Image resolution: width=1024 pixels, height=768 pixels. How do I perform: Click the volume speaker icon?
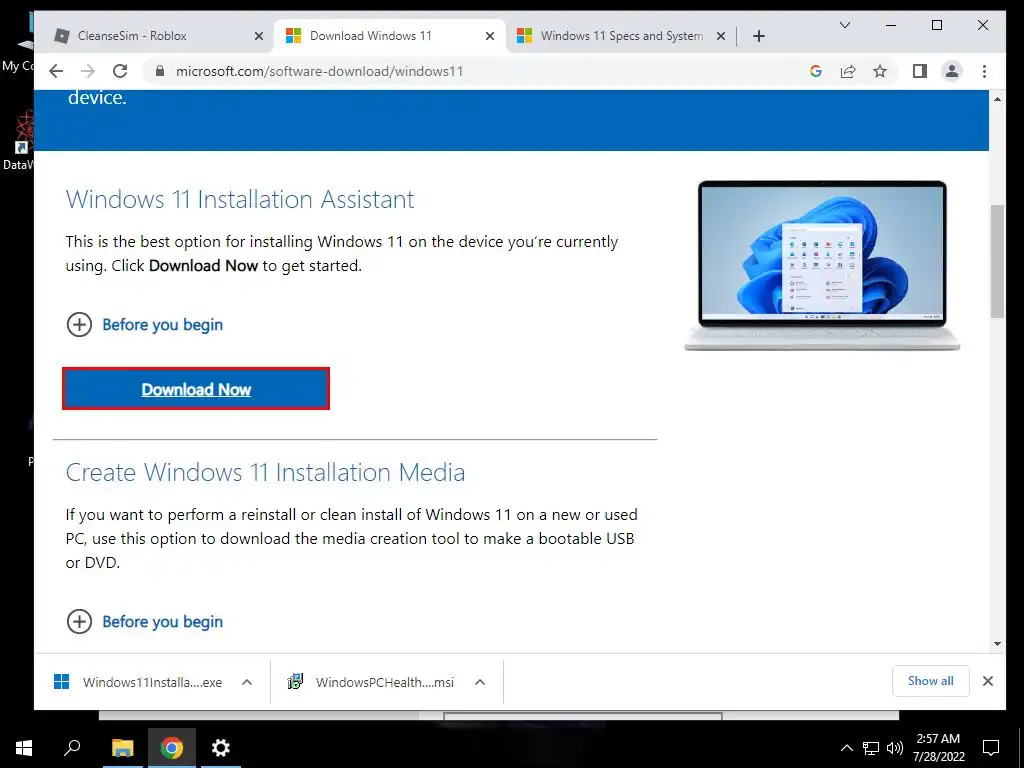click(x=895, y=748)
